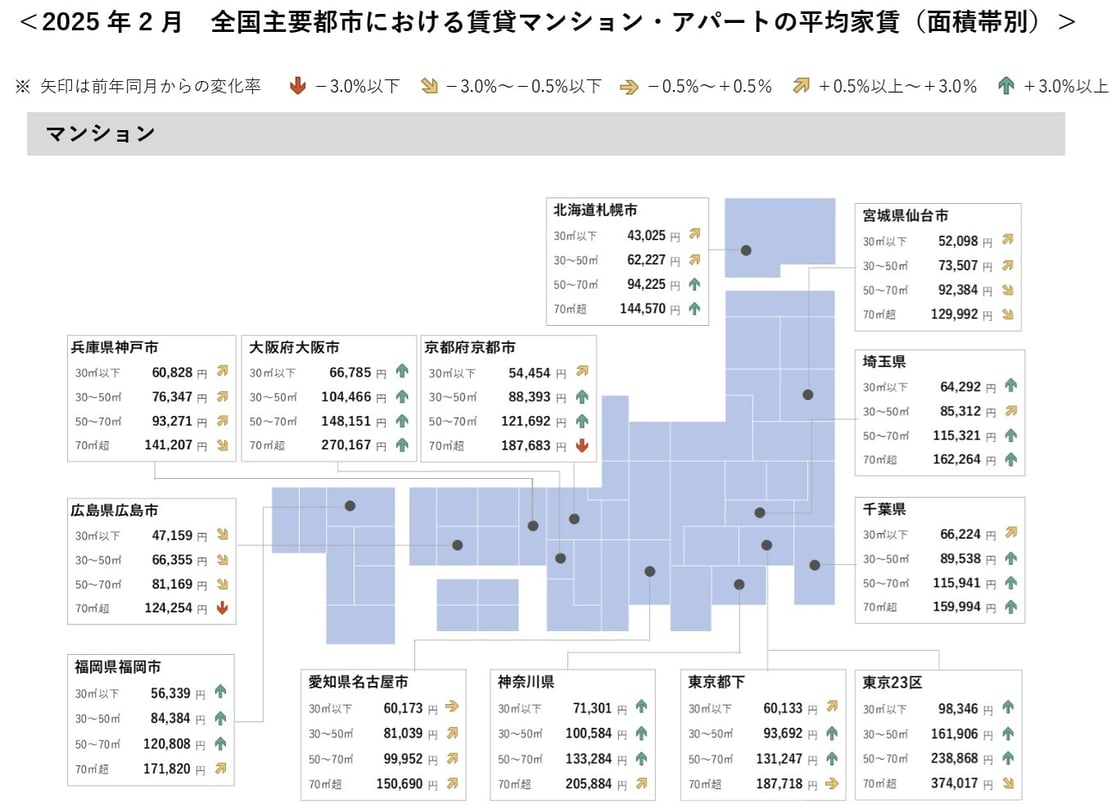Click the value 161,906 in 東京23区
The width and height of the screenshot is (1120, 808).
point(954,734)
